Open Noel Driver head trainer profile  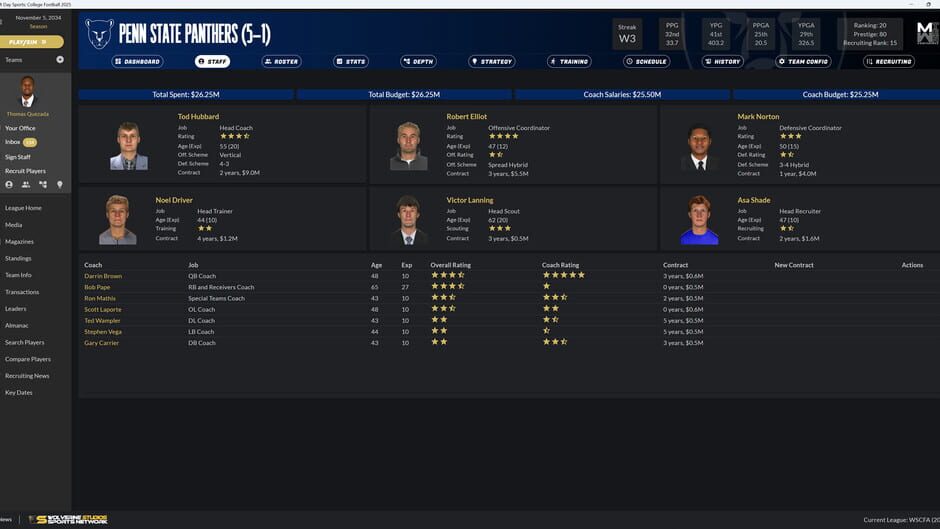tap(174, 200)
